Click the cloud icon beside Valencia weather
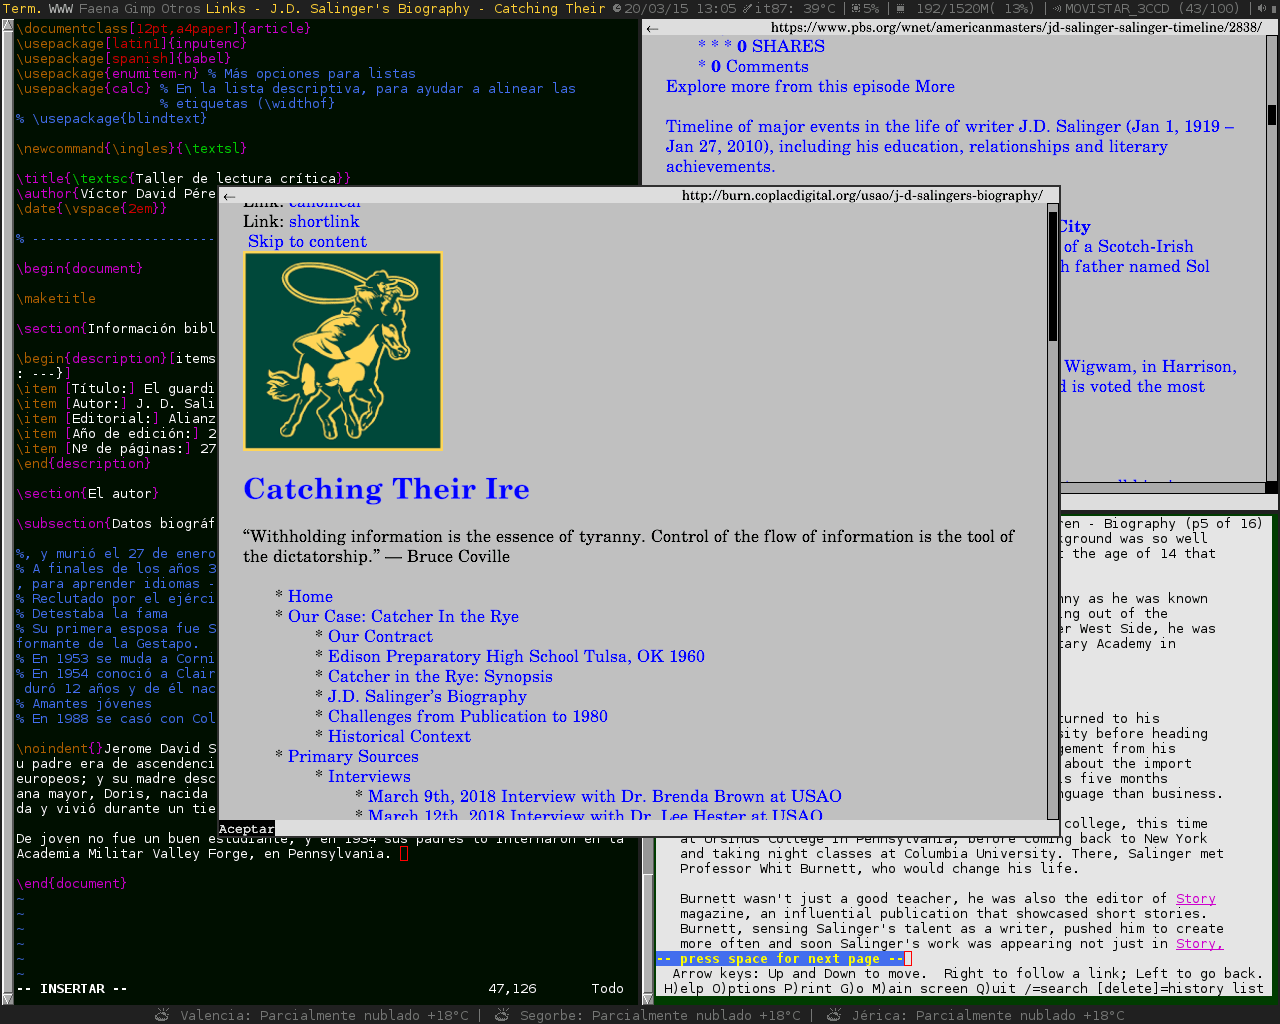 (x=163, y=1015)
